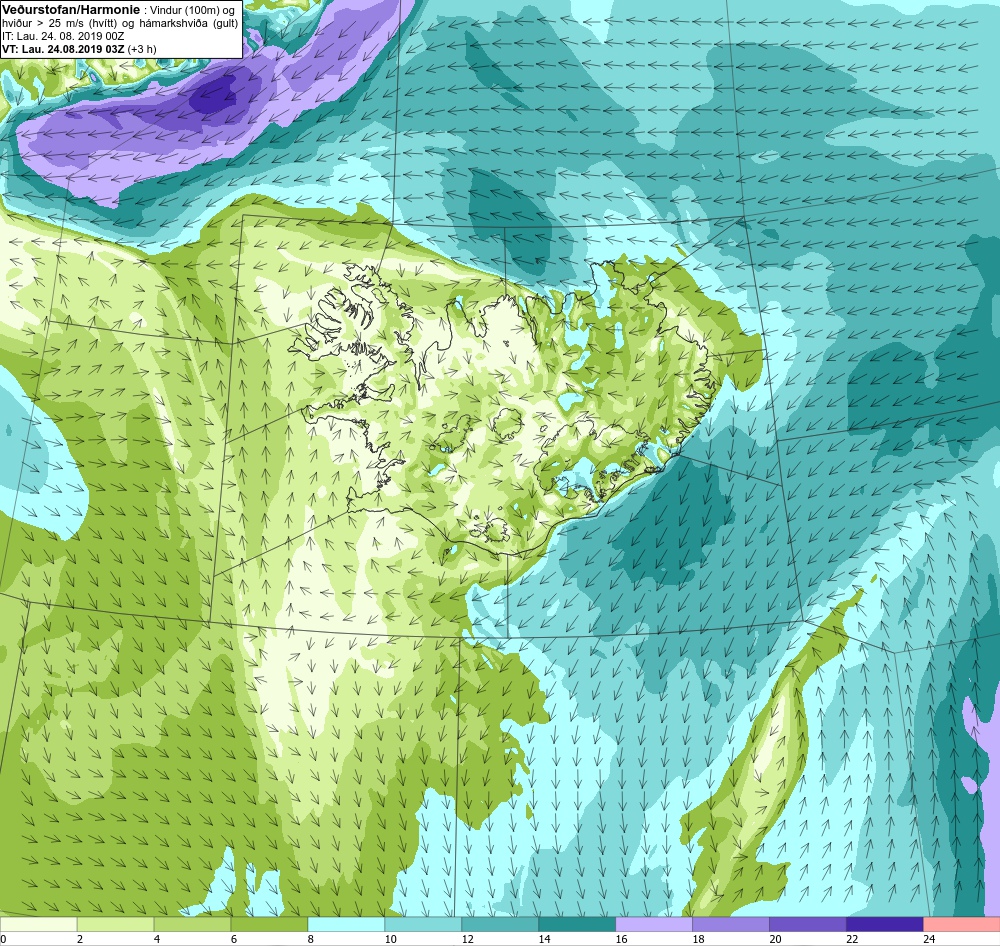Click the olive green 6–8 m/s legend swatch
Screen dimensions: 1000x946
pos(269,924)
